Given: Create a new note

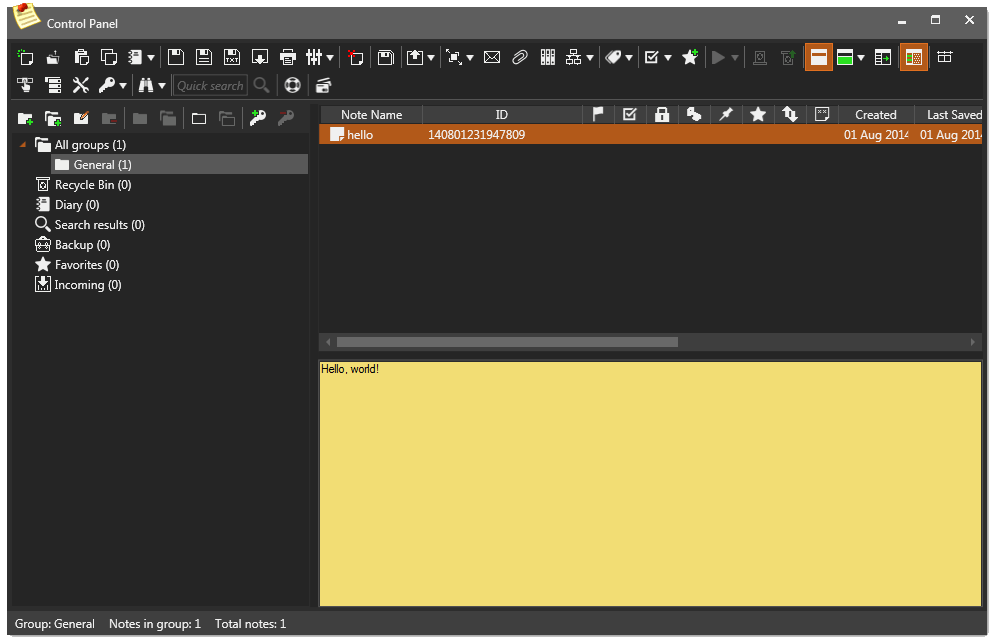Looking at the screenshot, I should 25,57.
